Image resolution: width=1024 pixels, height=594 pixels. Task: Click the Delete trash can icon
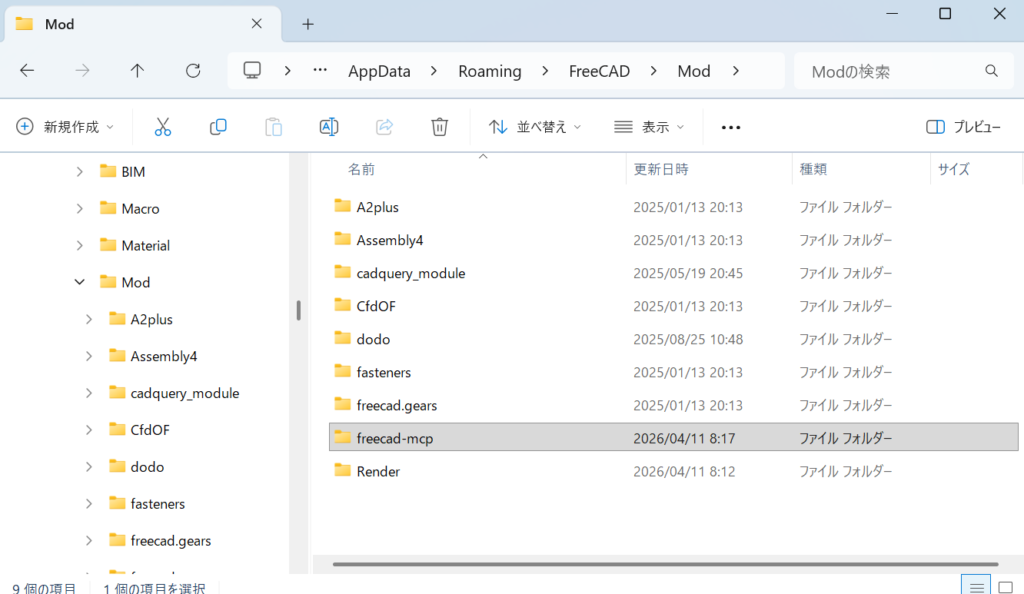[x=439, y=127]
